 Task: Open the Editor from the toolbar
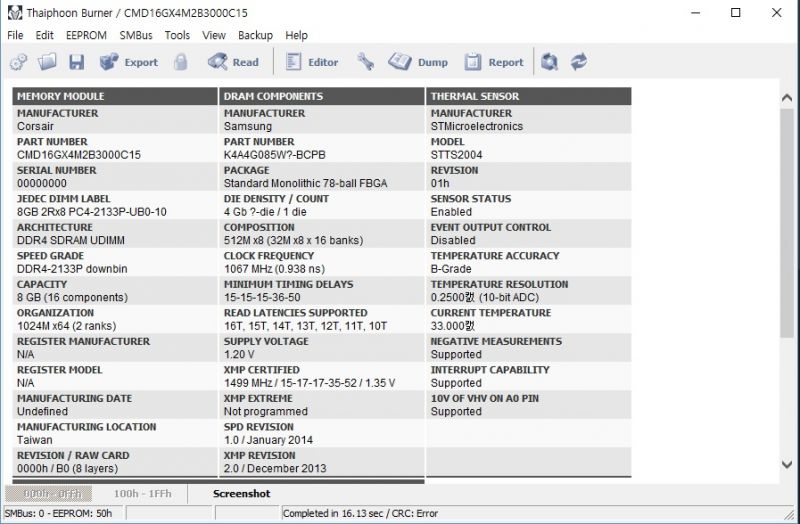point(312,62)
